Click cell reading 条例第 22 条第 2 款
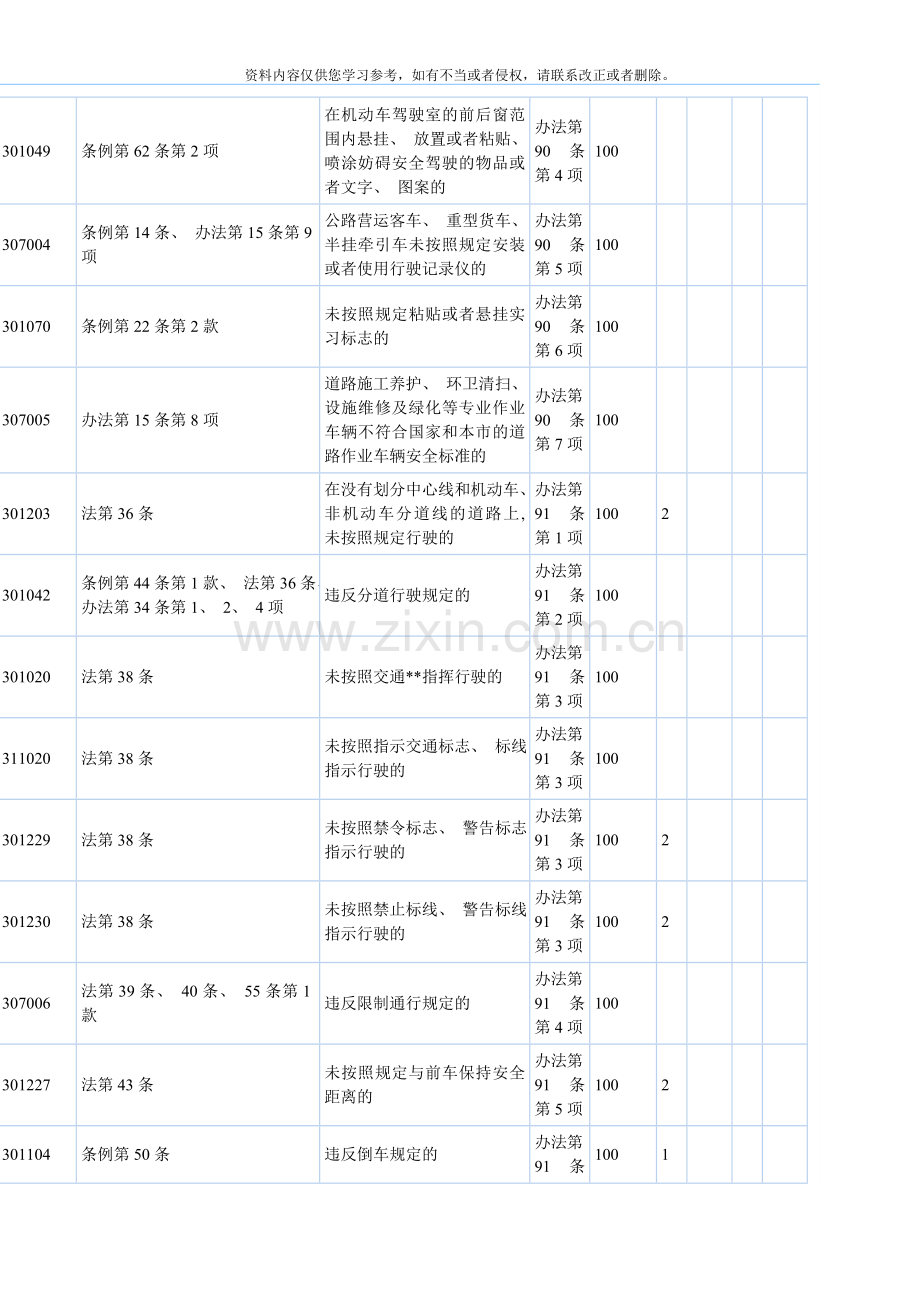 click(x=150, y=326)
